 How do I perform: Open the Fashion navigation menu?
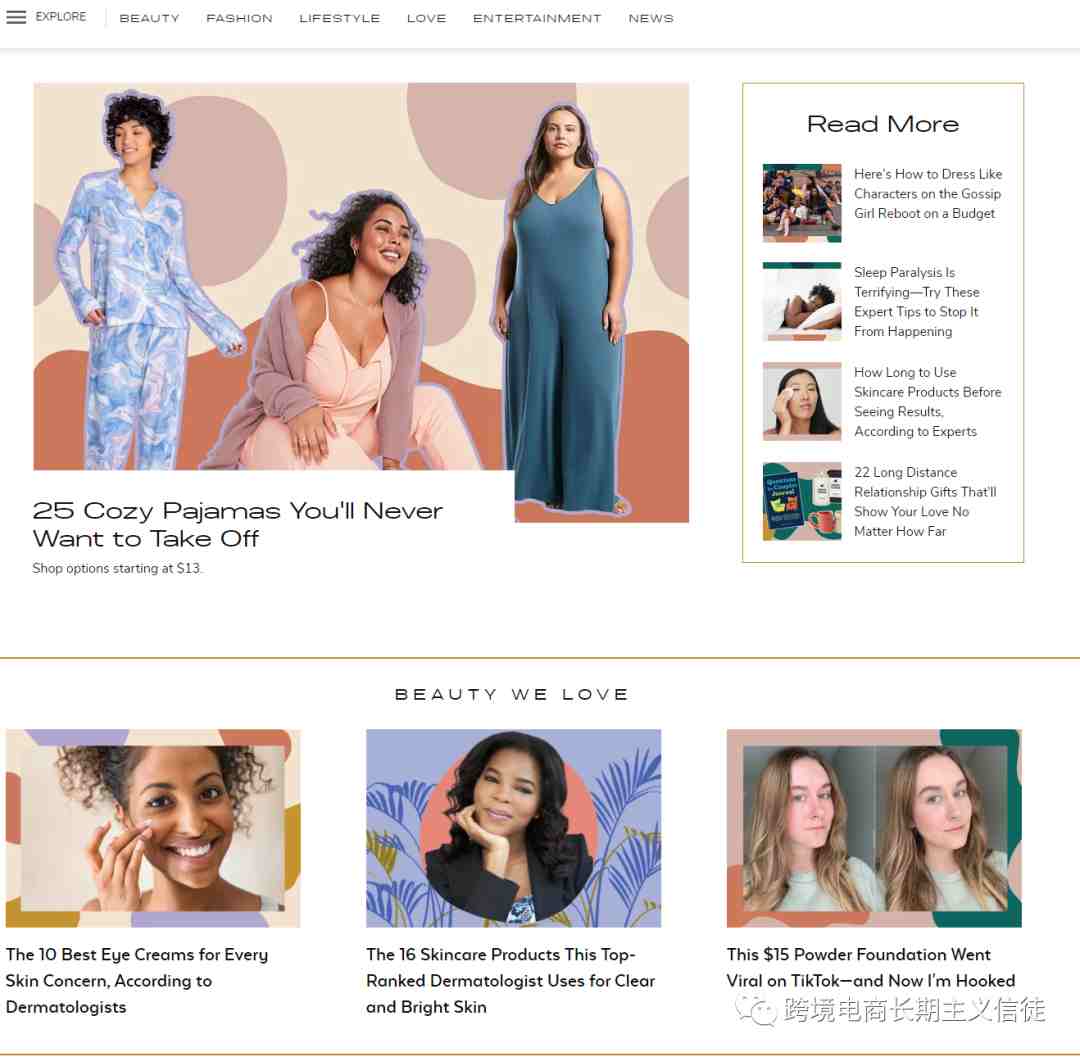tap(239, 19)
